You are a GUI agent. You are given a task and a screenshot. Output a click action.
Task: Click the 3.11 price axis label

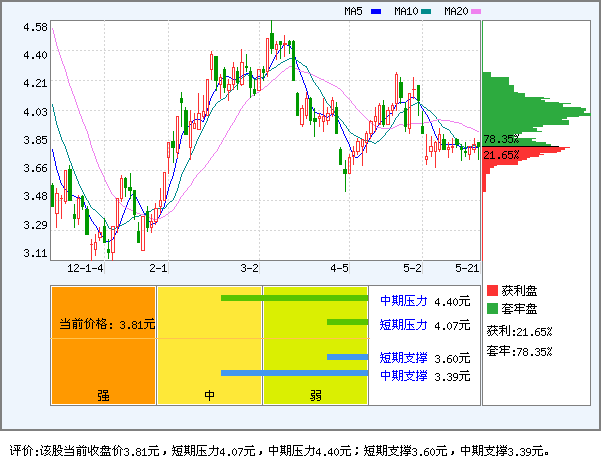(35, 253)
